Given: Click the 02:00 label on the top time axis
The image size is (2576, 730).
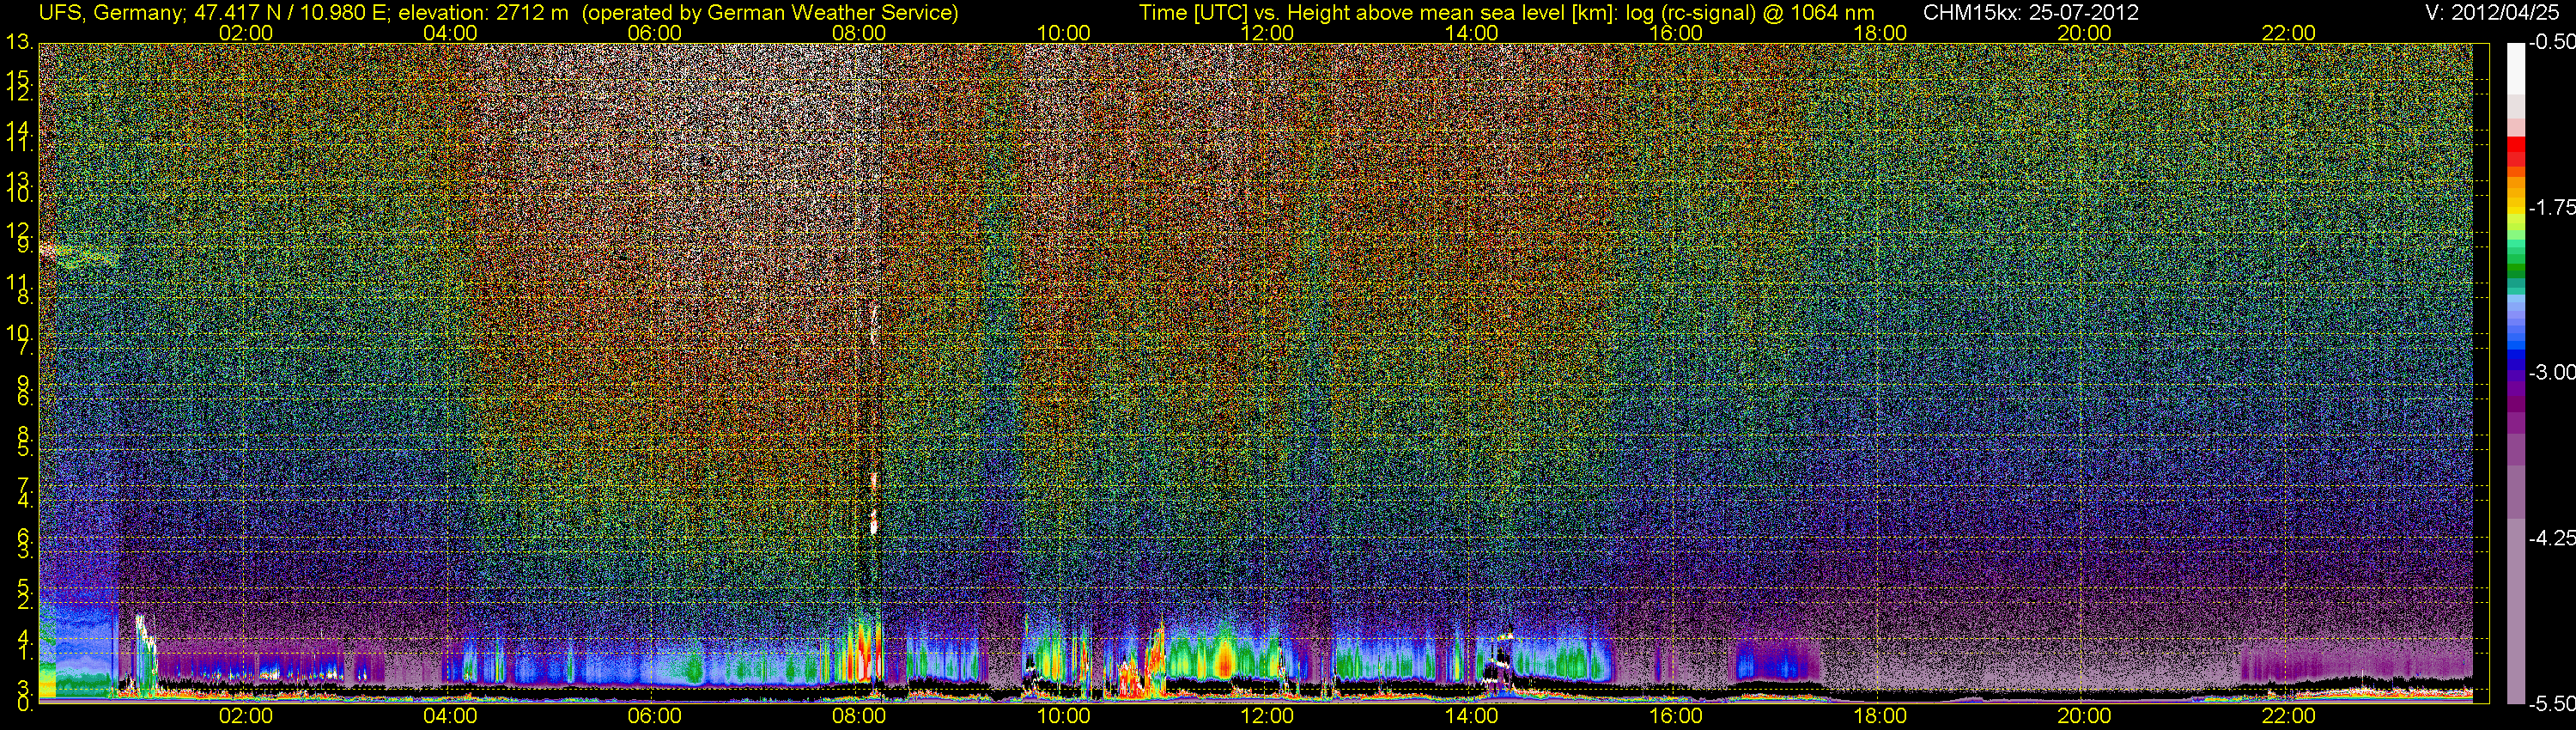Looking at the screenshot, I should point(246,33).
